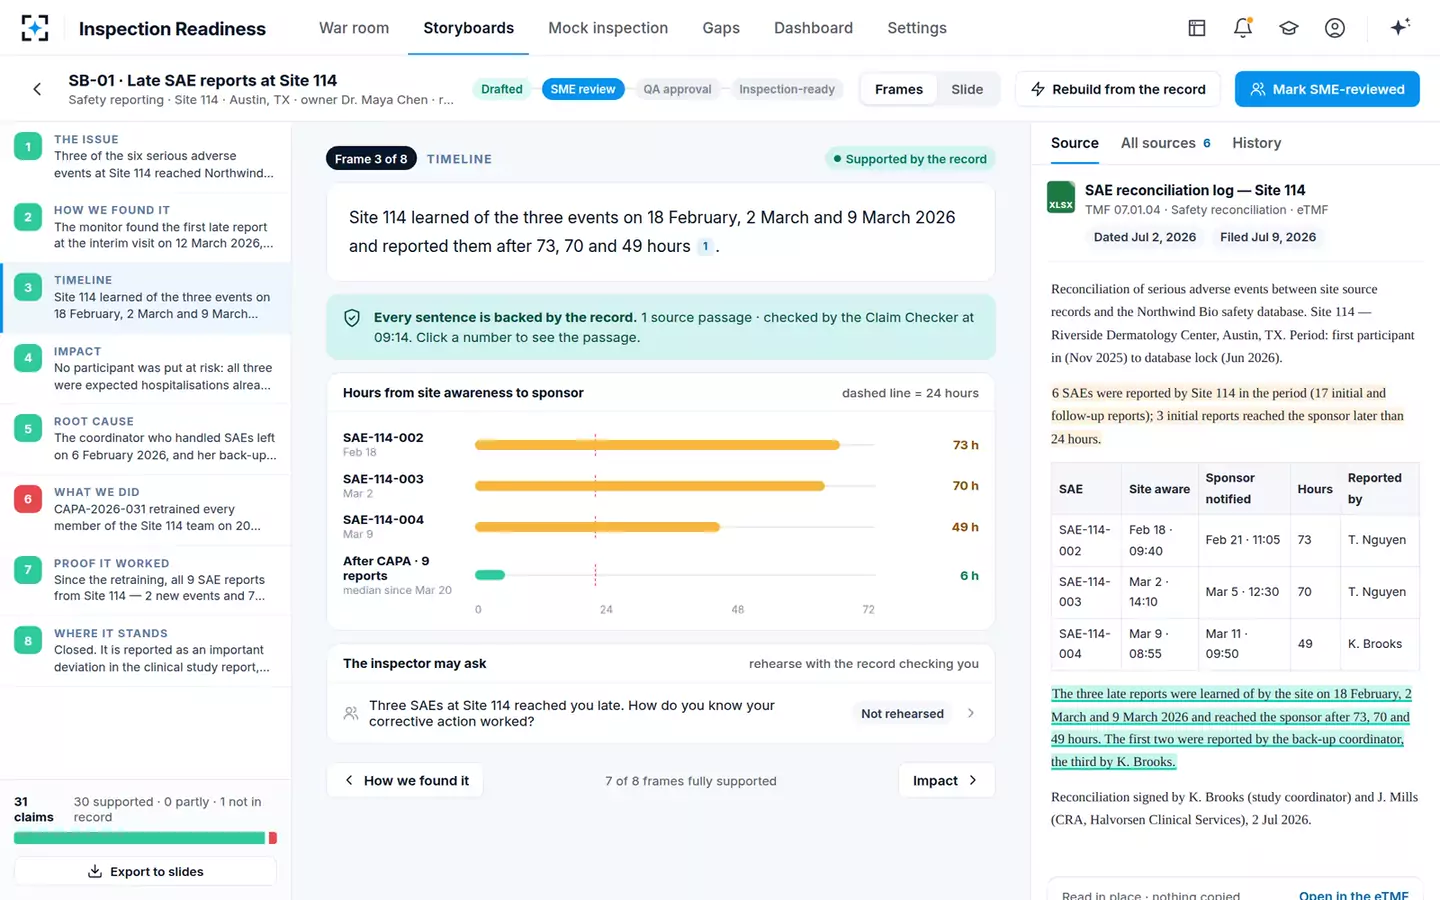Click the 31 claims count
Viewport: 1440px width, 900px height.
[x=34, y=809]
